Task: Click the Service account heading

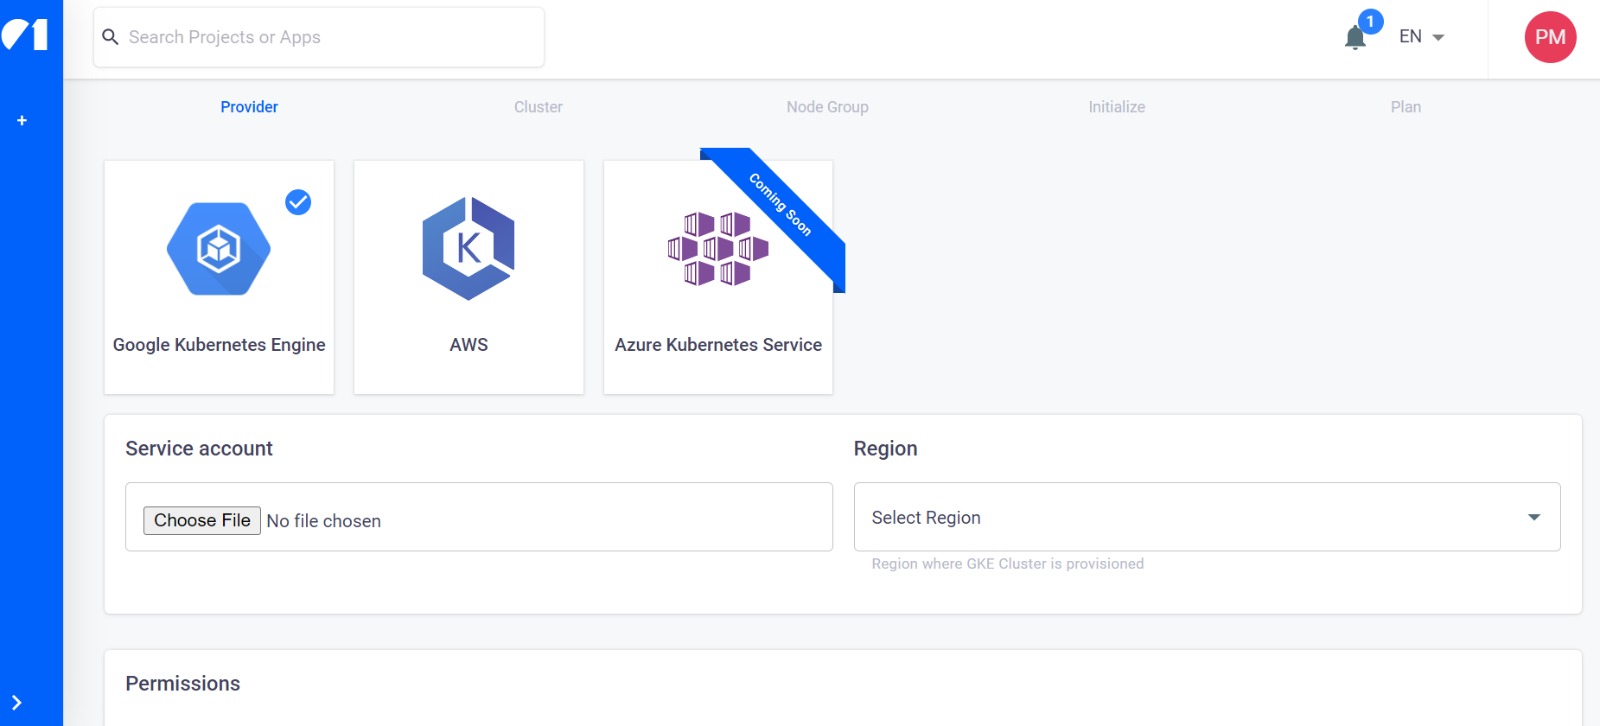Action: [x=199, y=449]
